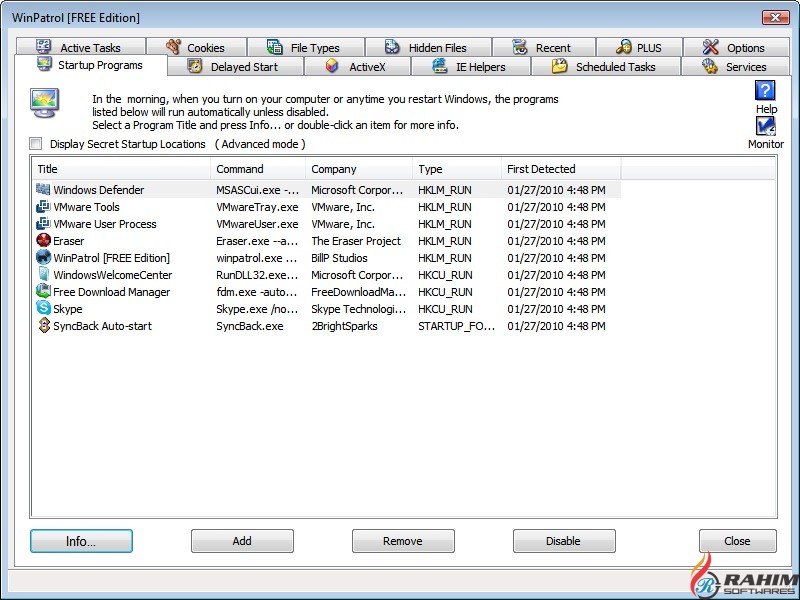Select the VMware User Process title
Image resolution: width=800 pixels, height=600 pixels.
click(105, 223)
